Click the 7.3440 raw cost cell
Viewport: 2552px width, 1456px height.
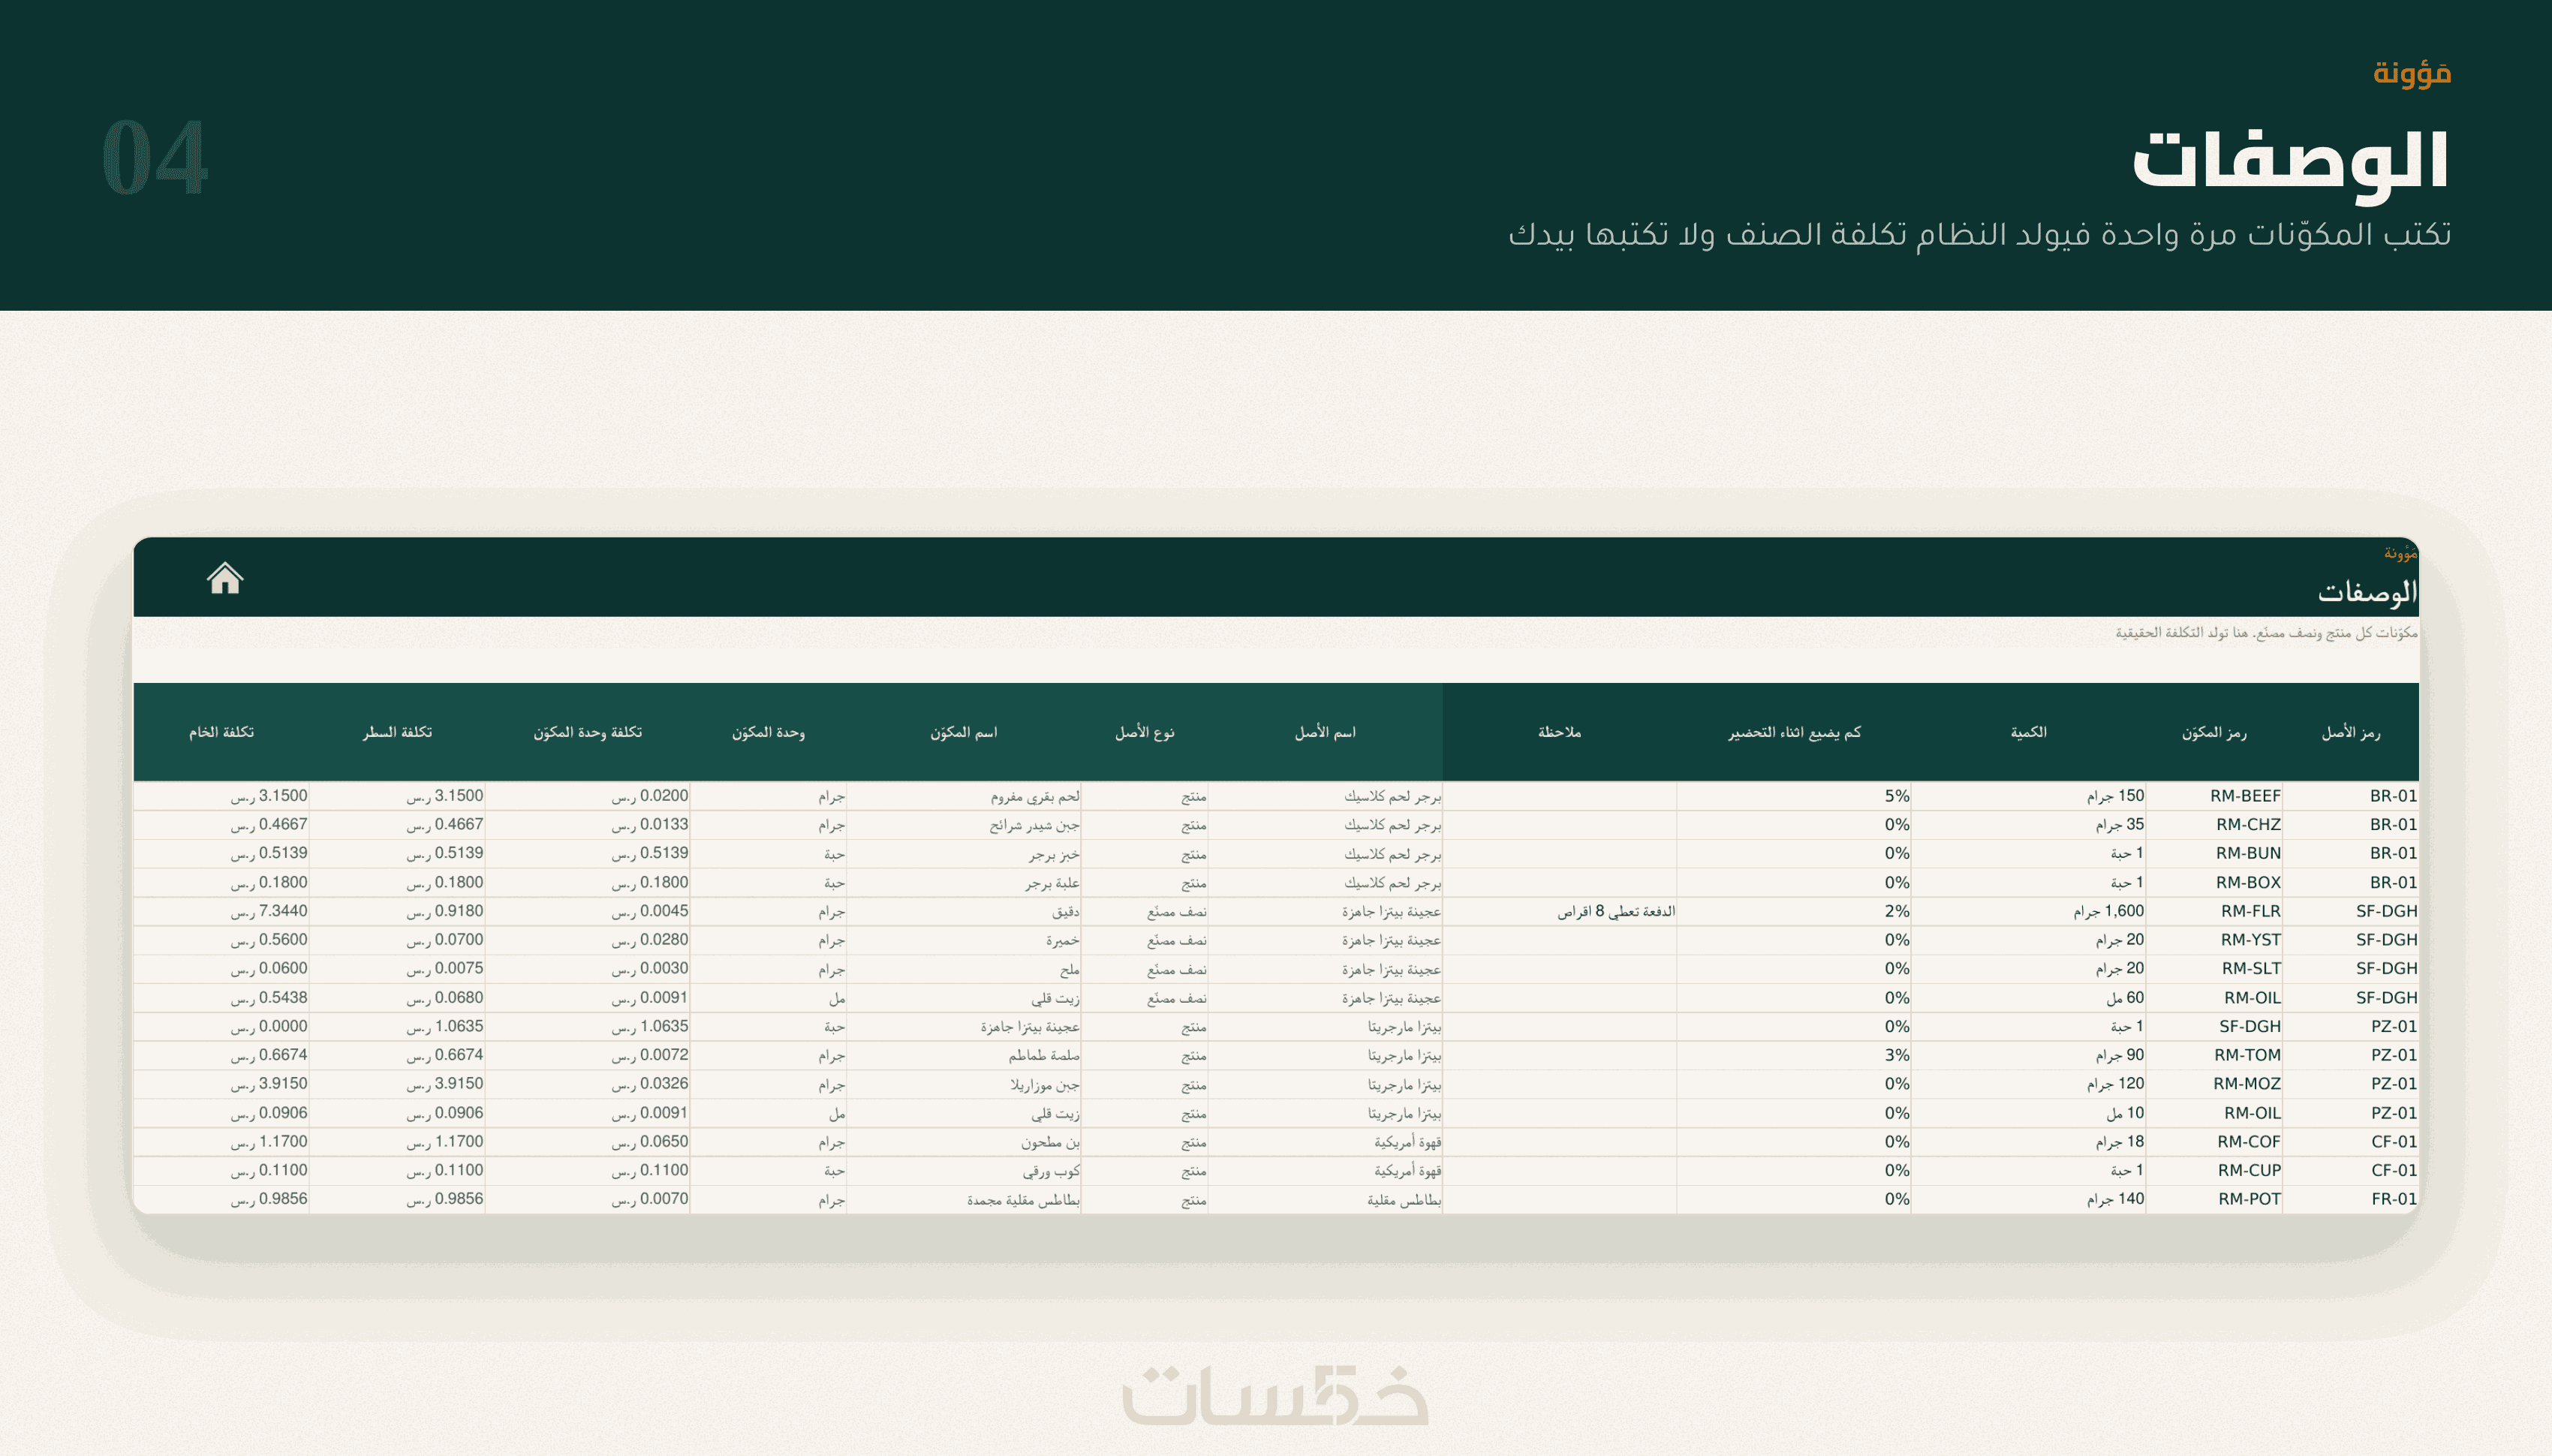tap(221, 911)
